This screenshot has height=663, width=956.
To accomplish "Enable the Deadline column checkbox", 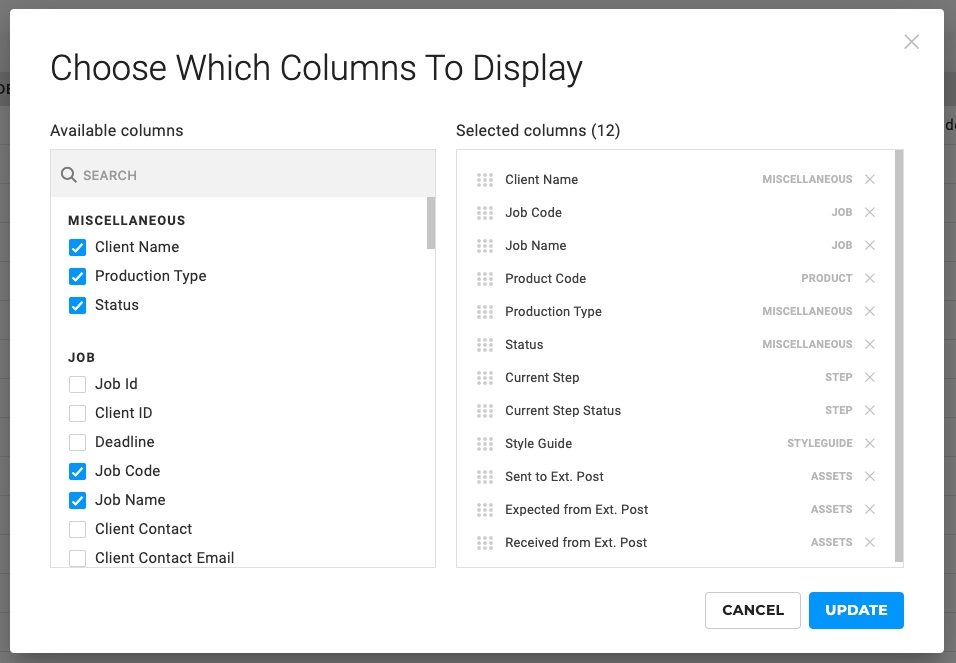I will pos(77,442).
